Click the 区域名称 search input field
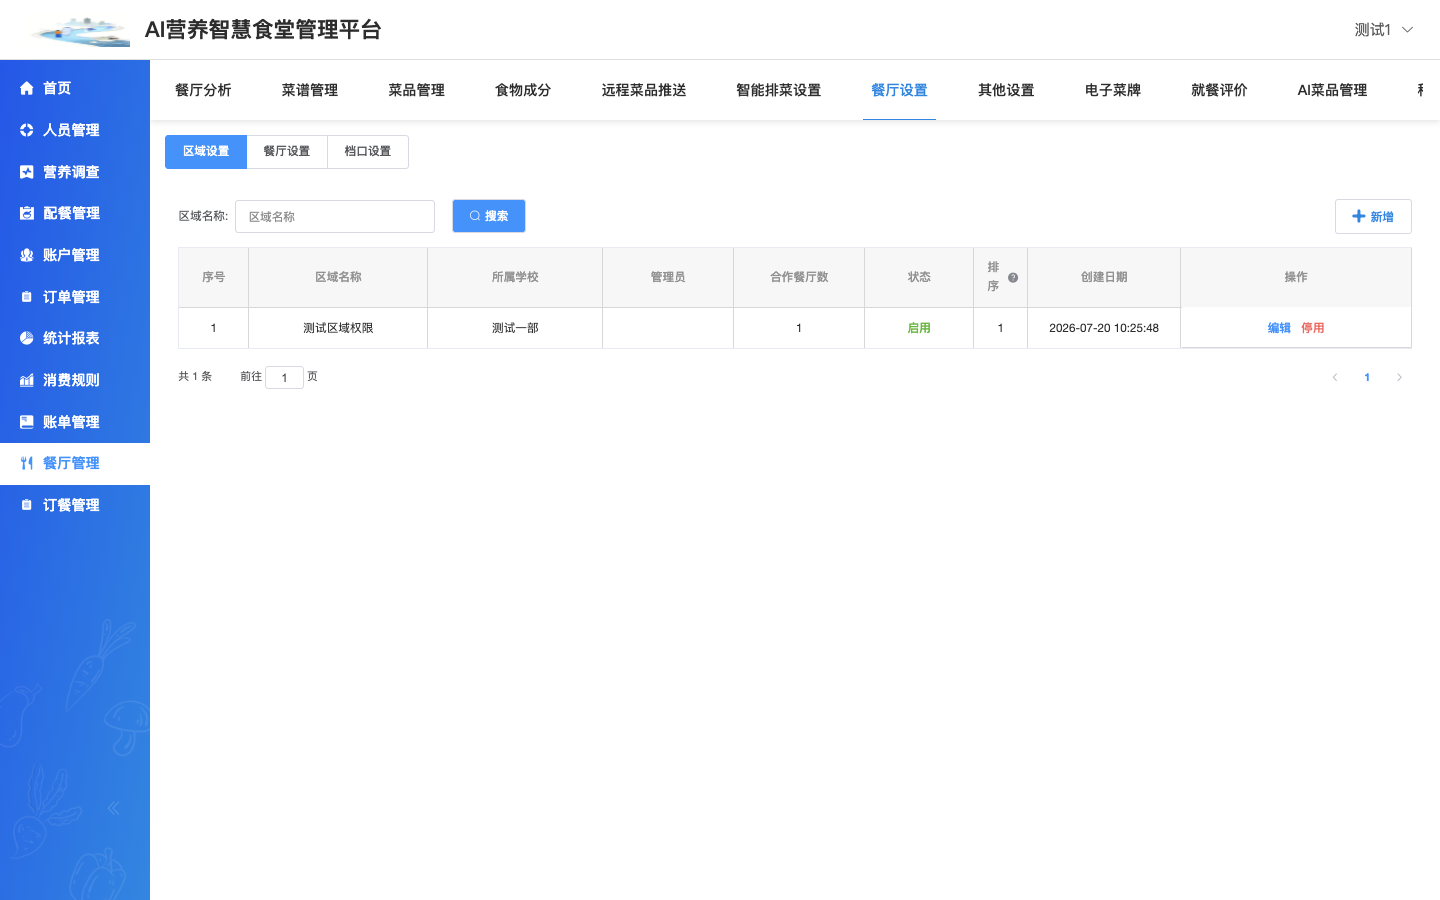This screenshot has width=1440, height=900. (x=335, y=216)
